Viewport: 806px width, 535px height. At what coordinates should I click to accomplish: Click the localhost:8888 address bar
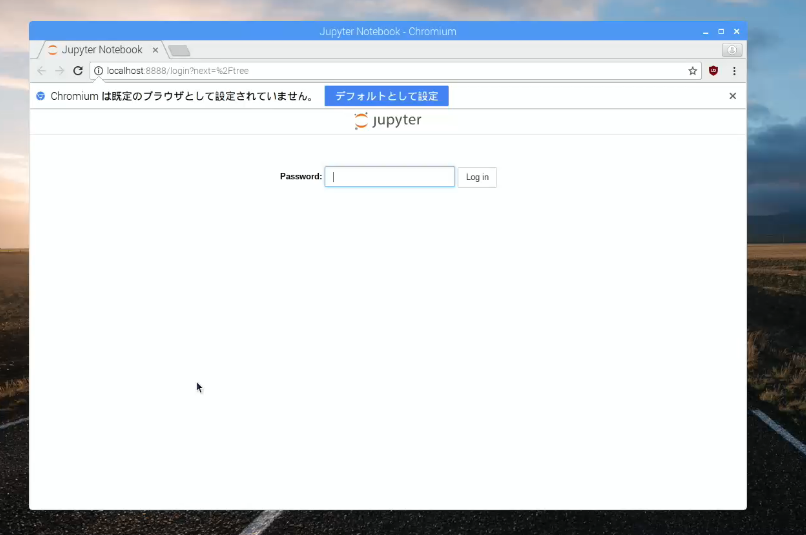pyautogui.click(x=396, y=71)
